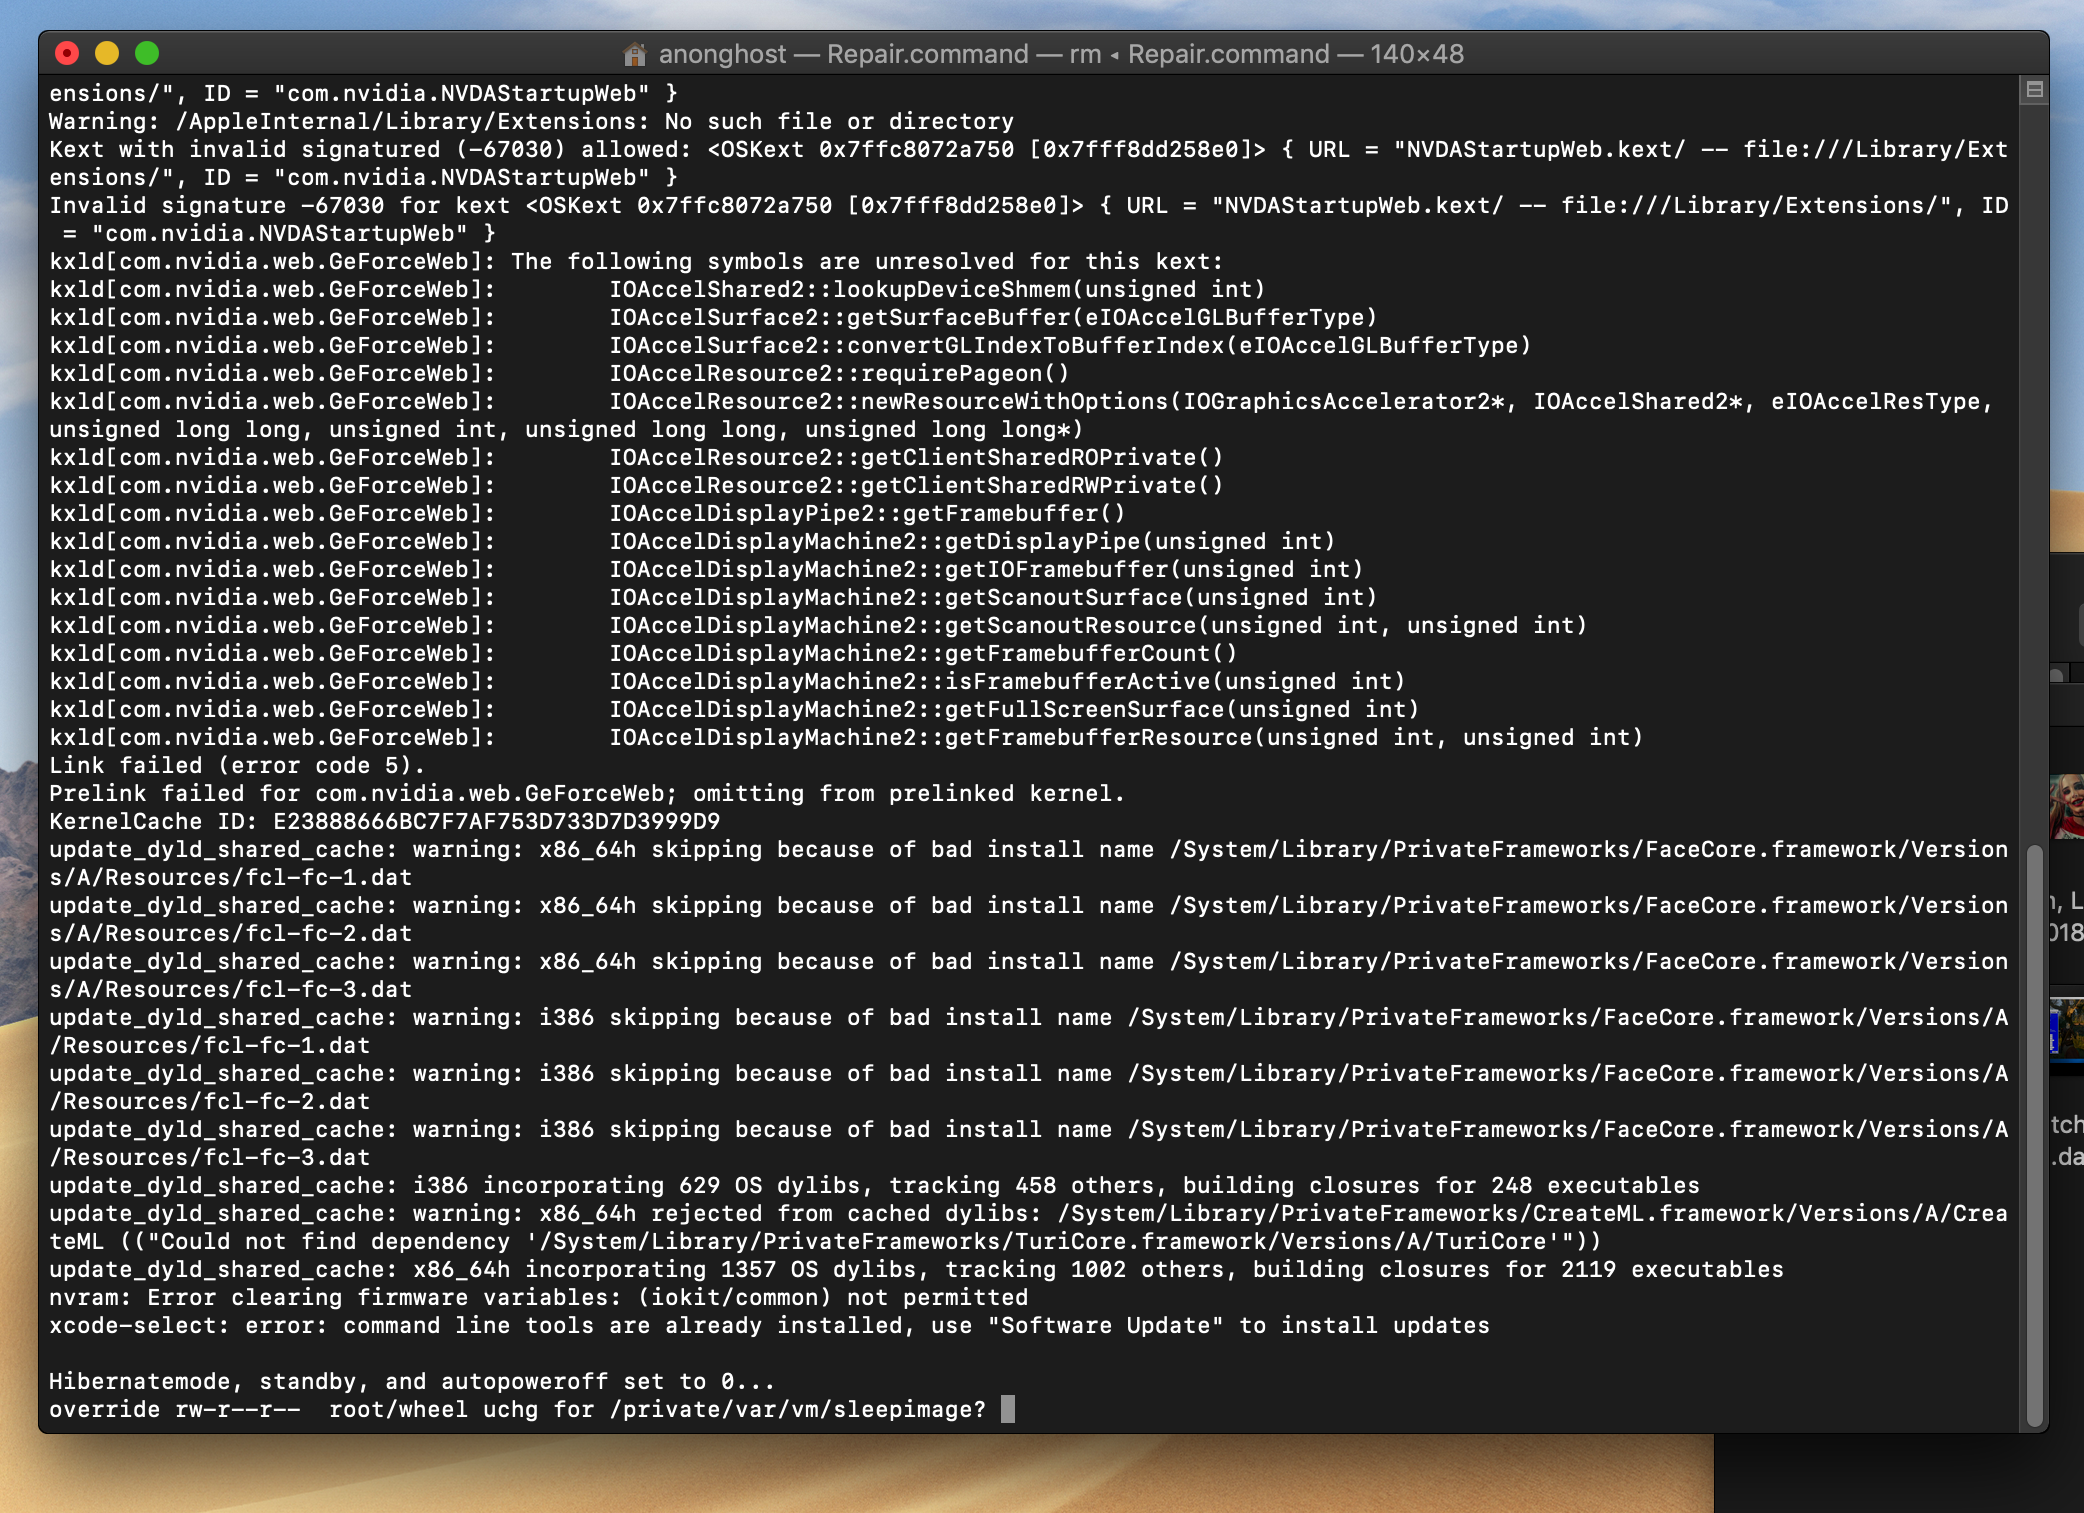Click the window title text 'anonghost — Repair.command'

pyautogui.click(x=842, y=54)
